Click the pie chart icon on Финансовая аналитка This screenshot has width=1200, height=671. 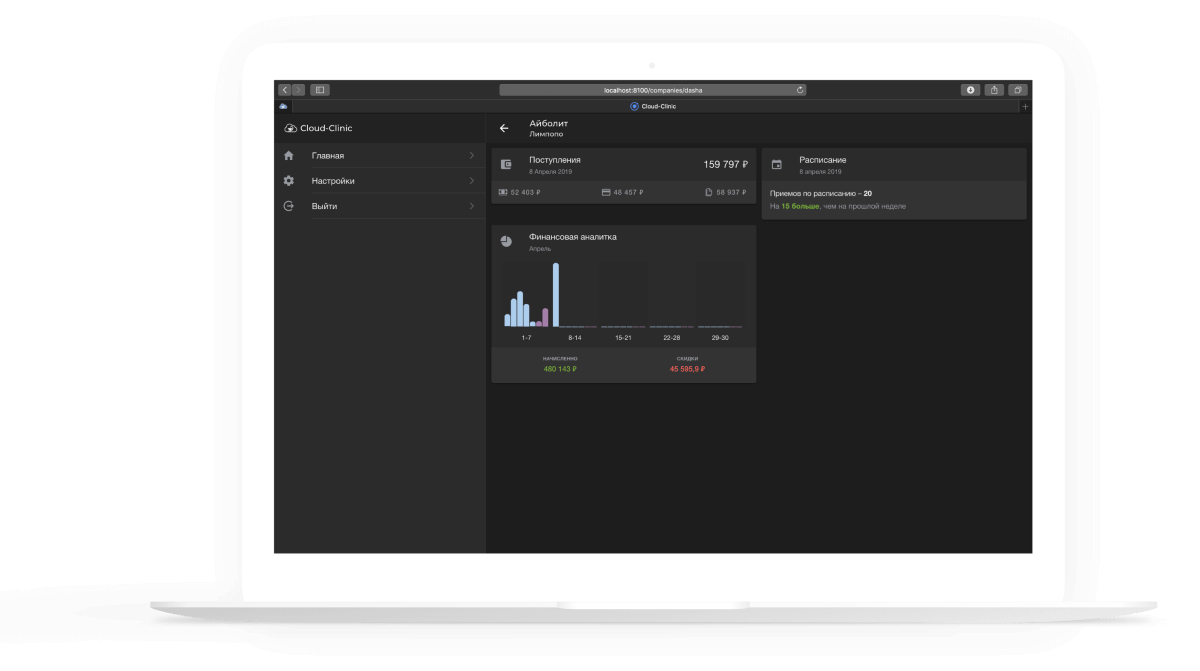coord(506,242)
